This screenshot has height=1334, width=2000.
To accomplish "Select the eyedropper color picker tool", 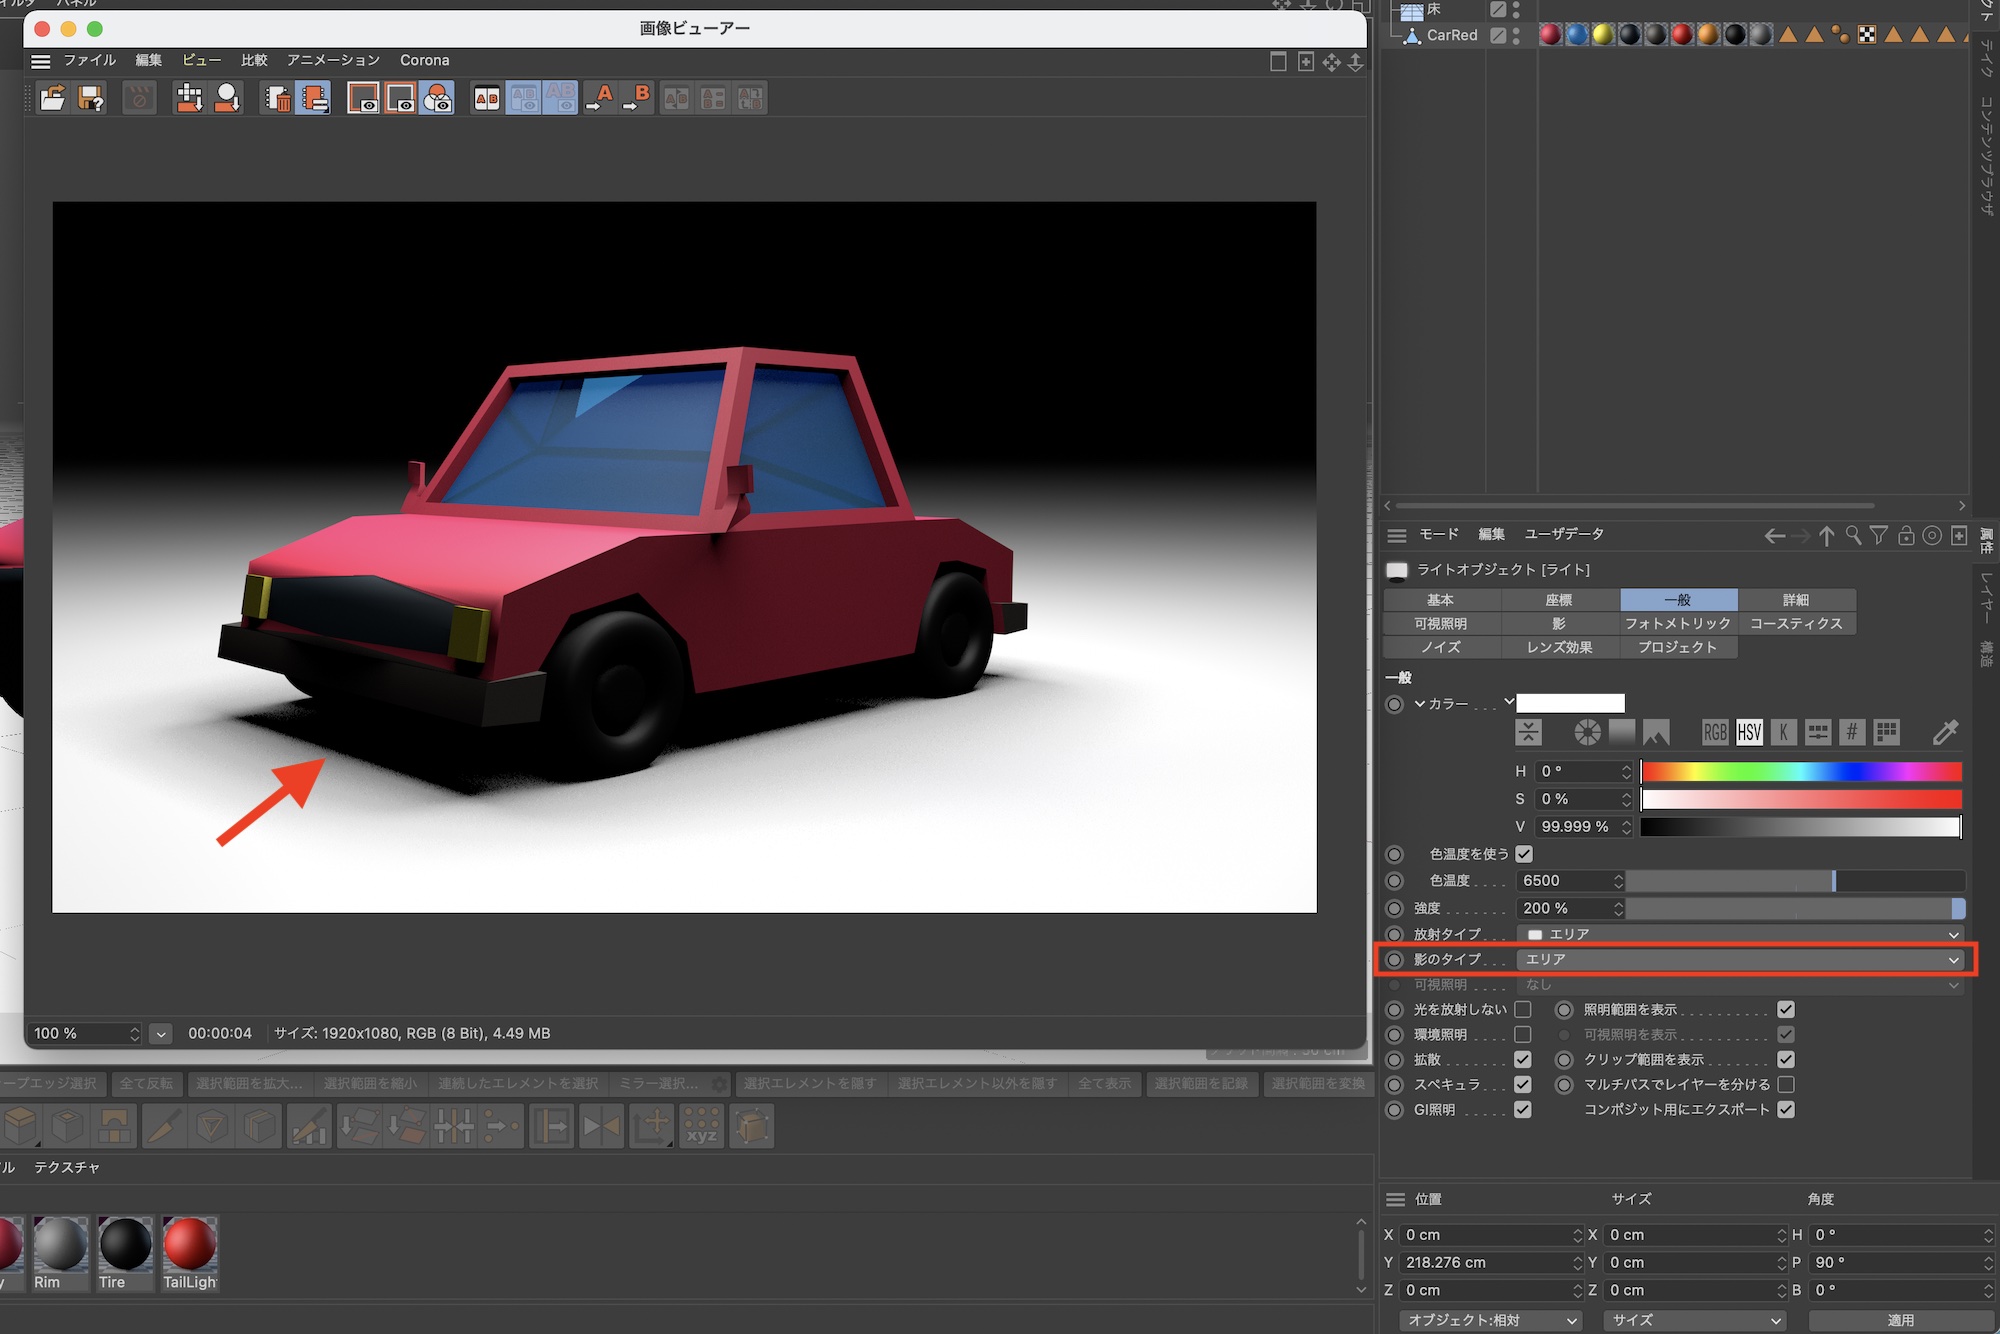I will [x=1945, y=732].
